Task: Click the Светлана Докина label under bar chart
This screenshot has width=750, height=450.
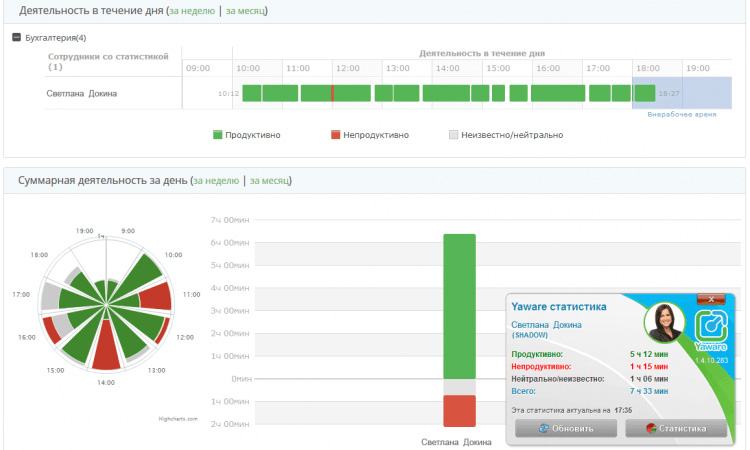Action: coord(456,442)
